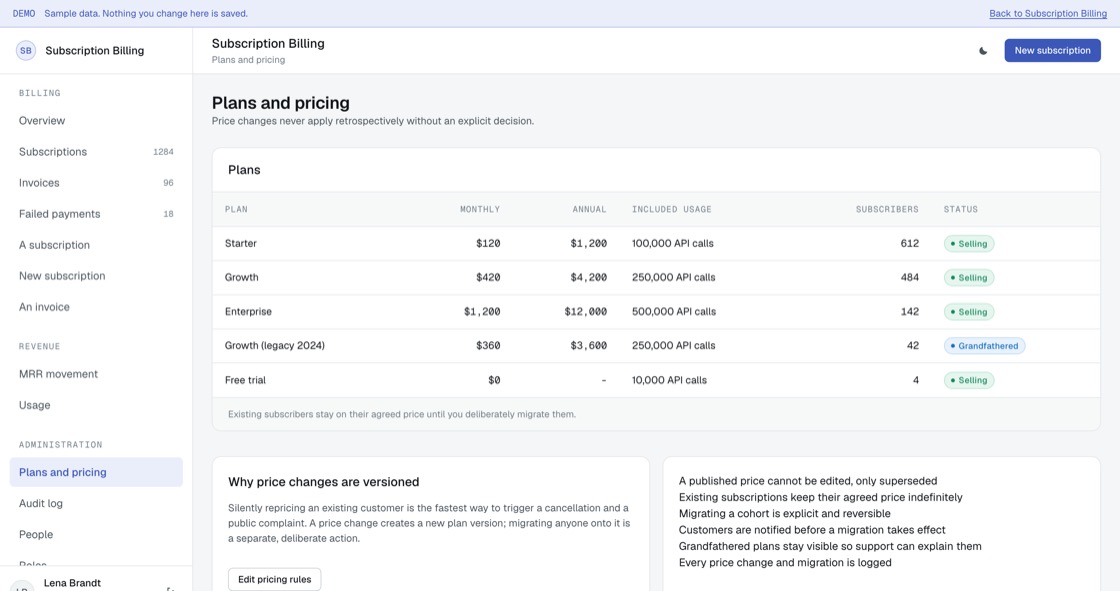Click the New subscription button
The height and width of the screenshot is (591, 1120).
(x=1052, y=51)
